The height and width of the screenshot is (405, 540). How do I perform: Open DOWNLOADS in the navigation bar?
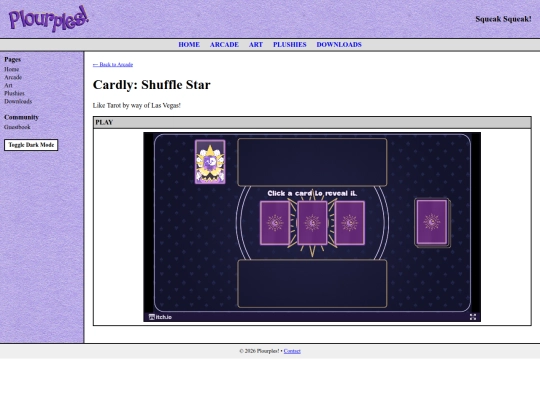[339, 44]
